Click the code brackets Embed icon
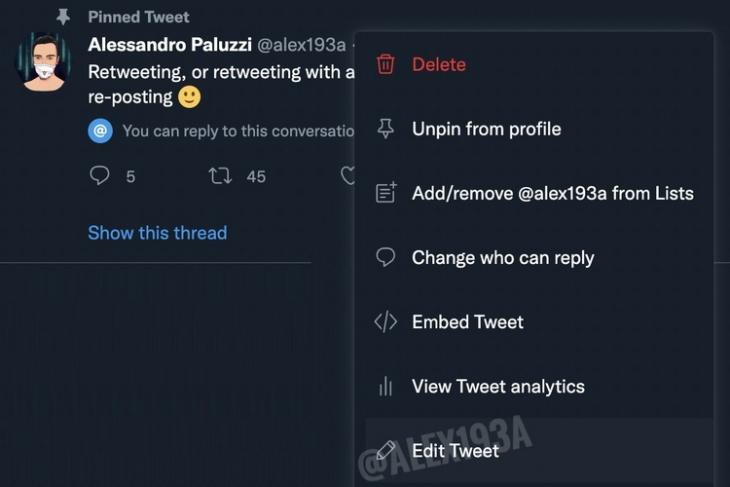730x487 pixels. (385, 322)
